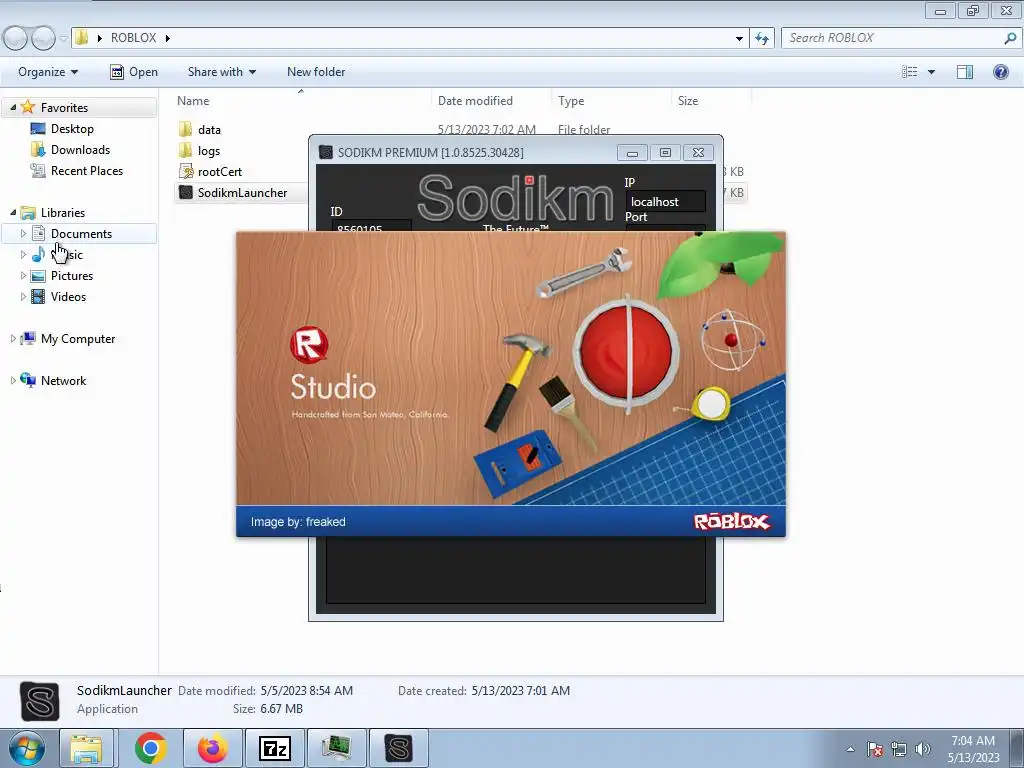Open the dropdown arrow after ROBLOX breadcrumb

(x=168, y=39)
